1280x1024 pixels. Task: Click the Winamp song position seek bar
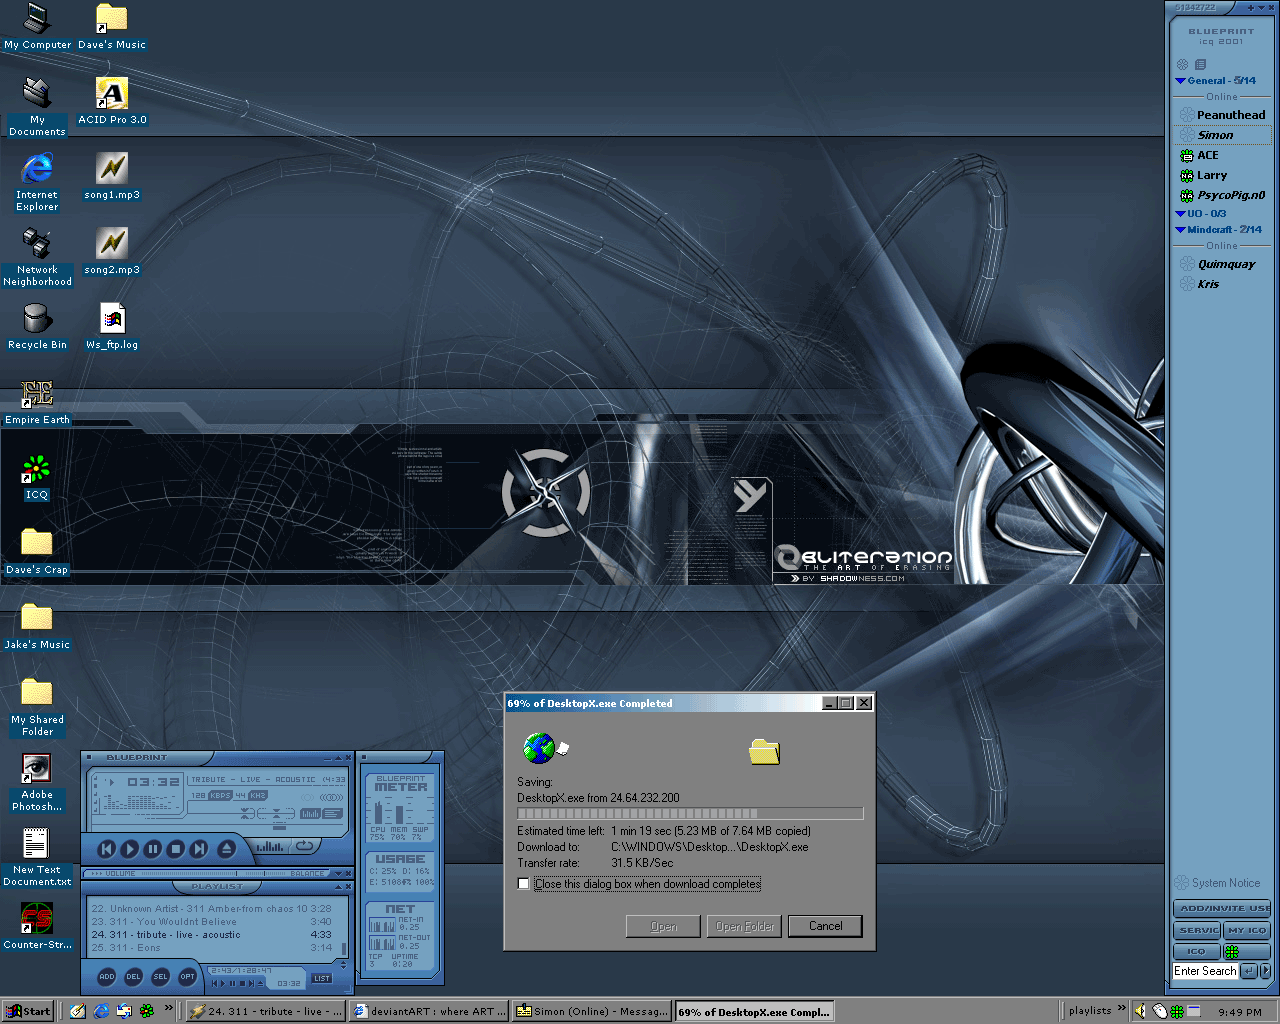coord(217,826)
